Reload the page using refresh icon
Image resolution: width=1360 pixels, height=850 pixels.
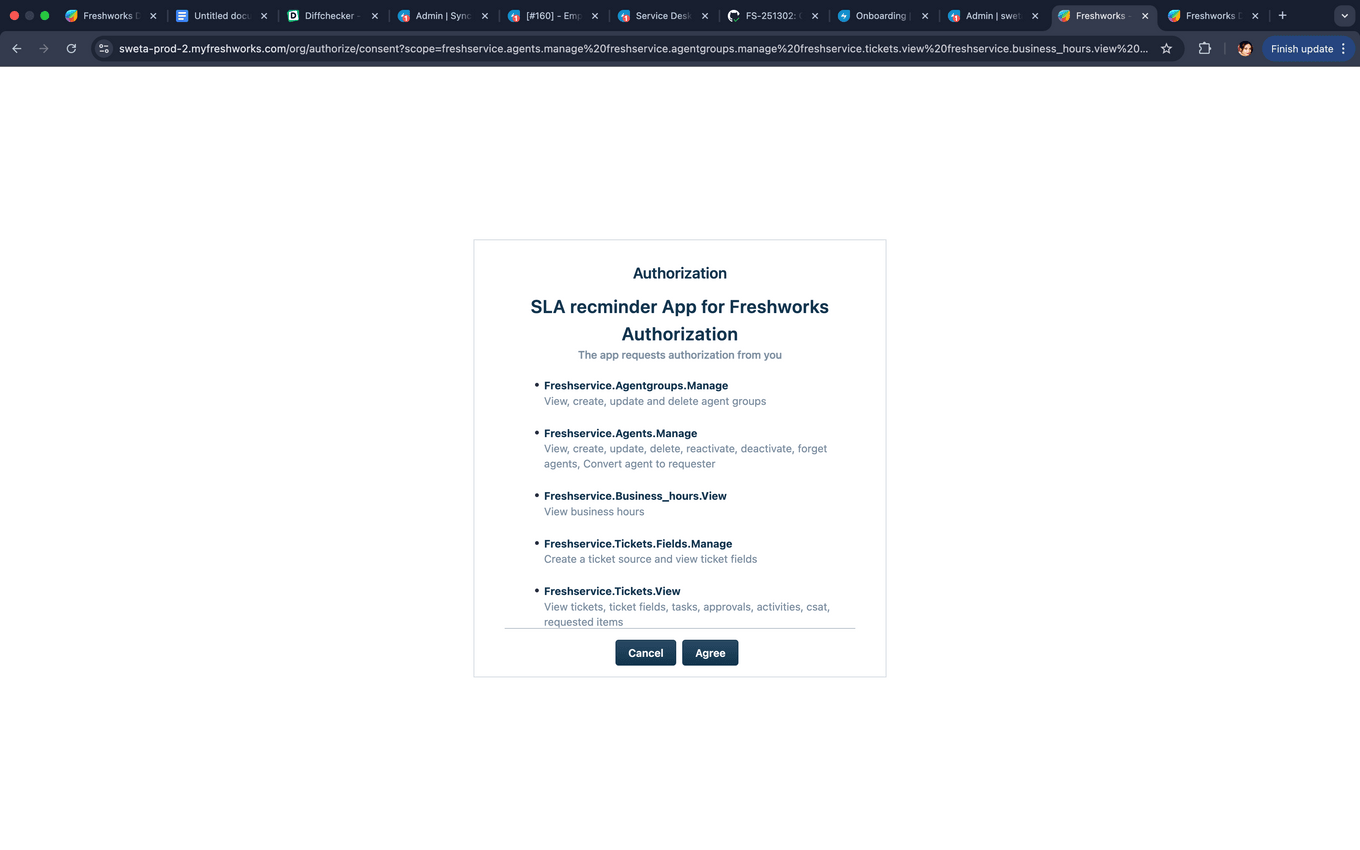[x=71, y=48]
